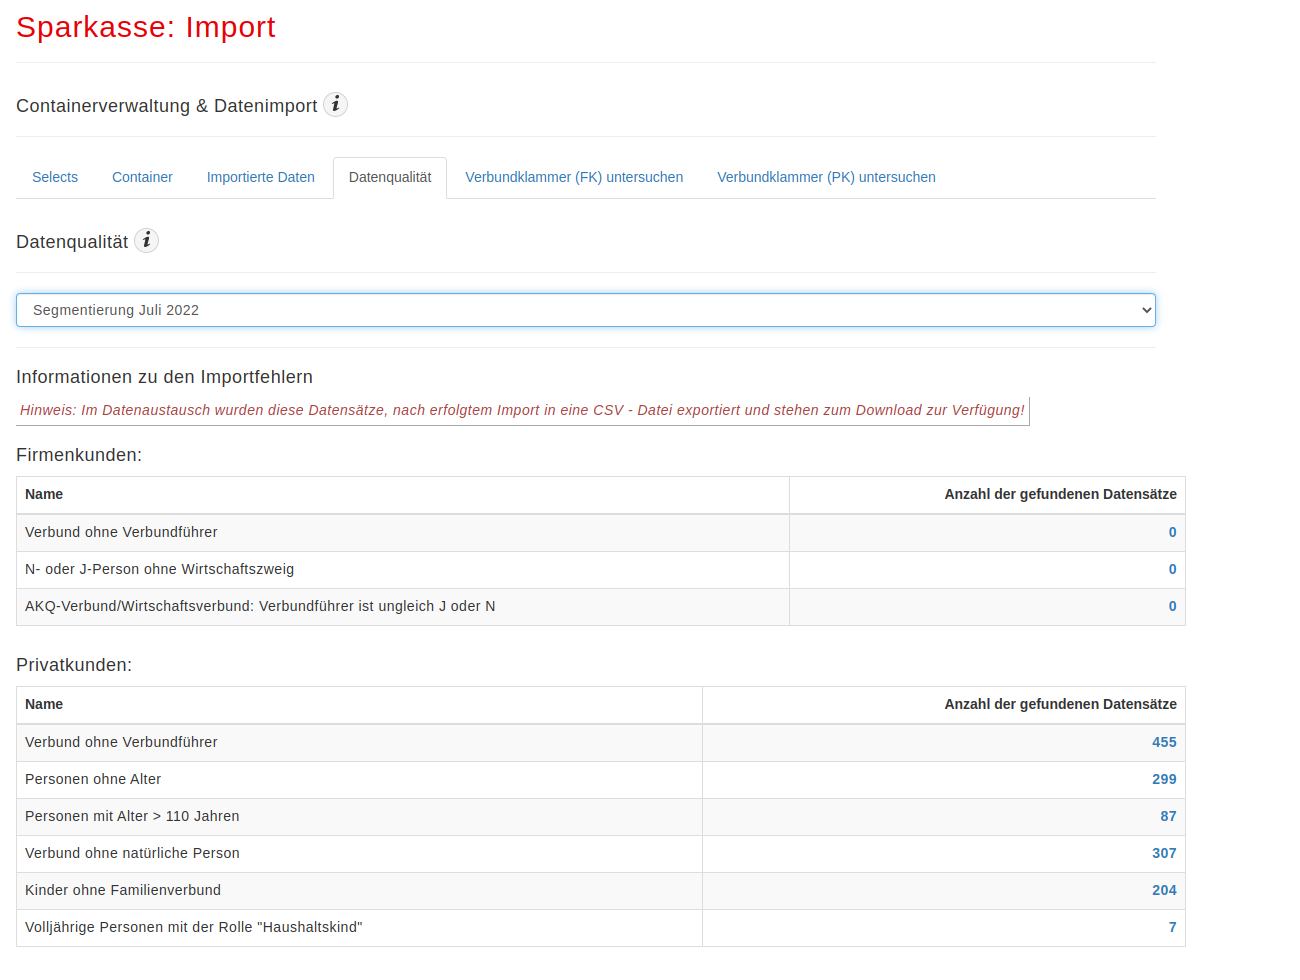Click the red Hinweis CSV export notice
Viewport: 1300px width, 980px height.
[x=522, y=410]
